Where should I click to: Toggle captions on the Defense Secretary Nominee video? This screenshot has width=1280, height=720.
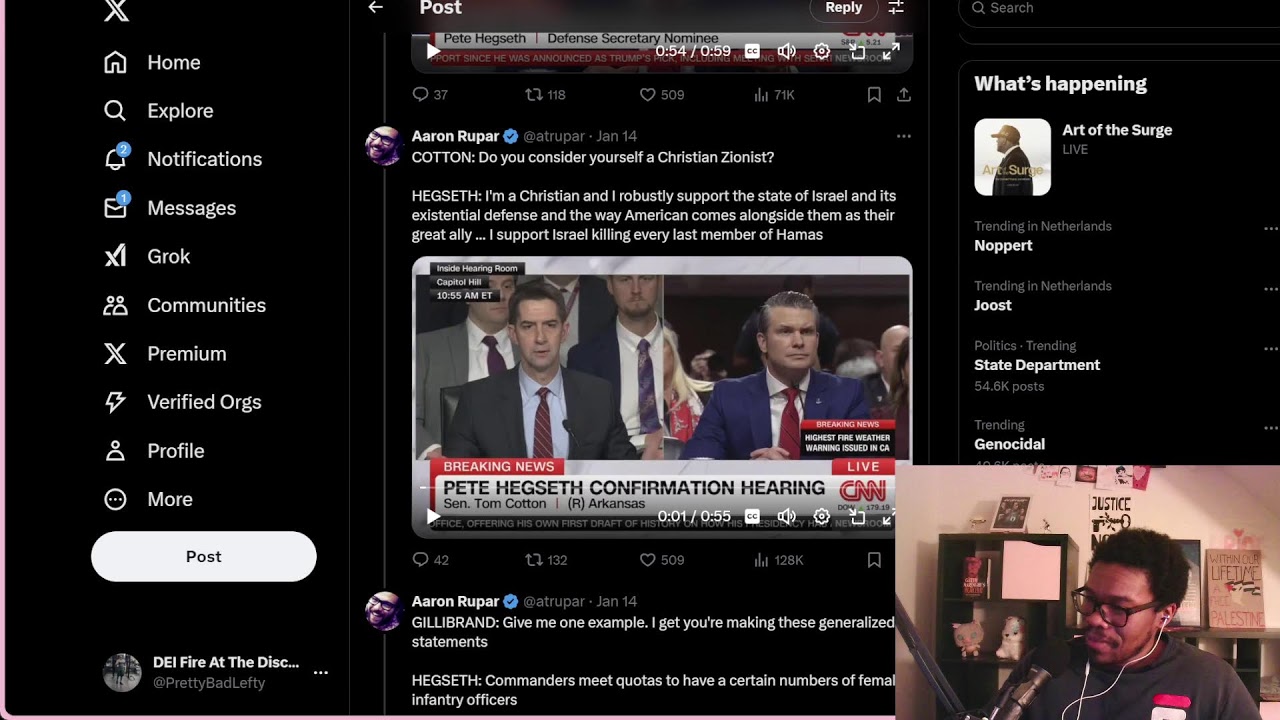click(752, 51)
